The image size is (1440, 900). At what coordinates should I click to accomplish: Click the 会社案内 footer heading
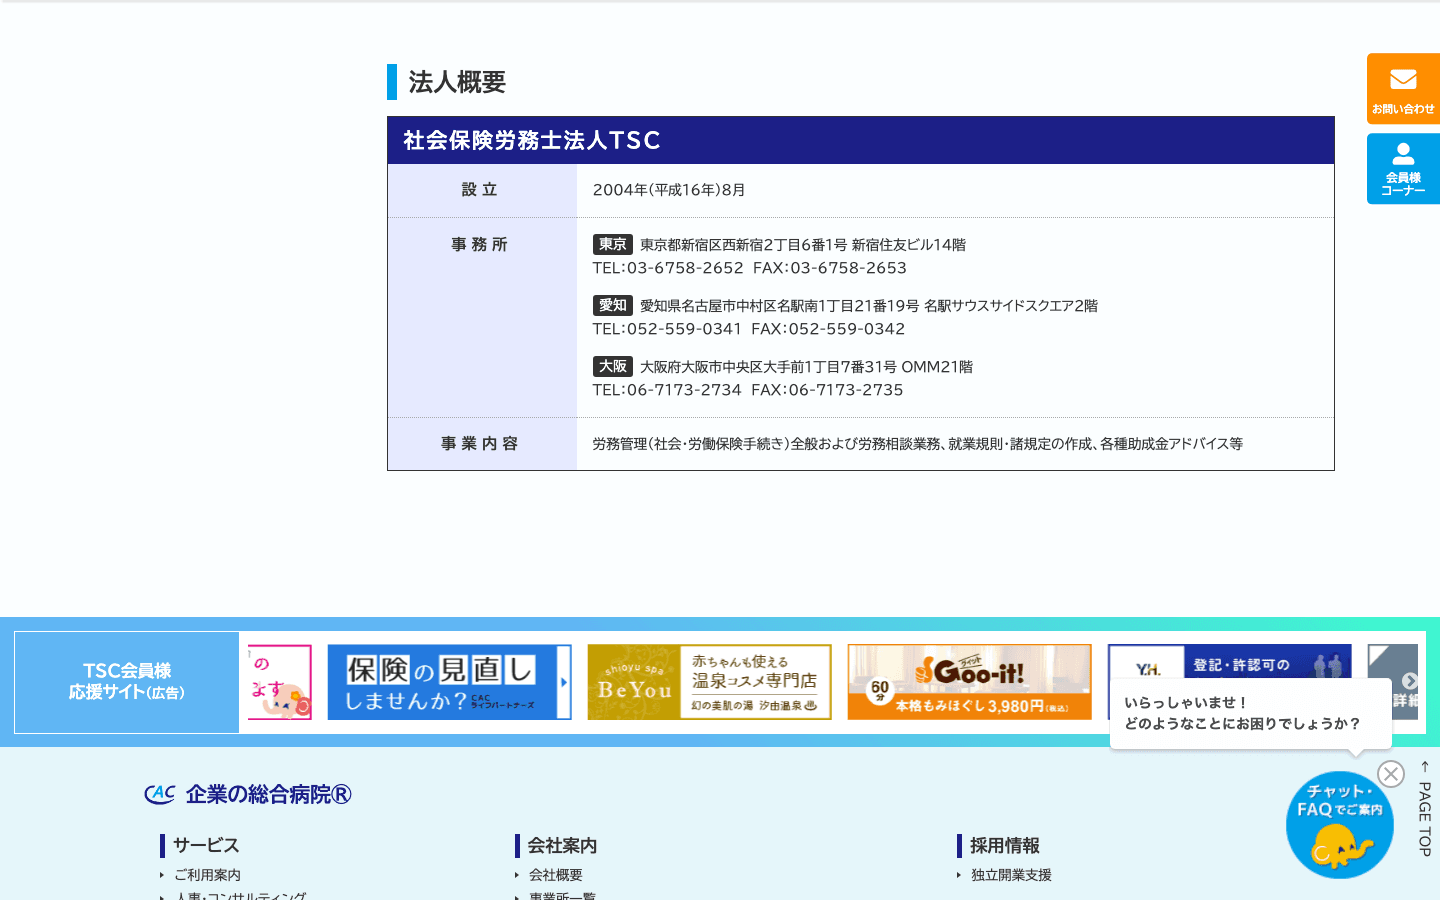(x=562, y=846)
